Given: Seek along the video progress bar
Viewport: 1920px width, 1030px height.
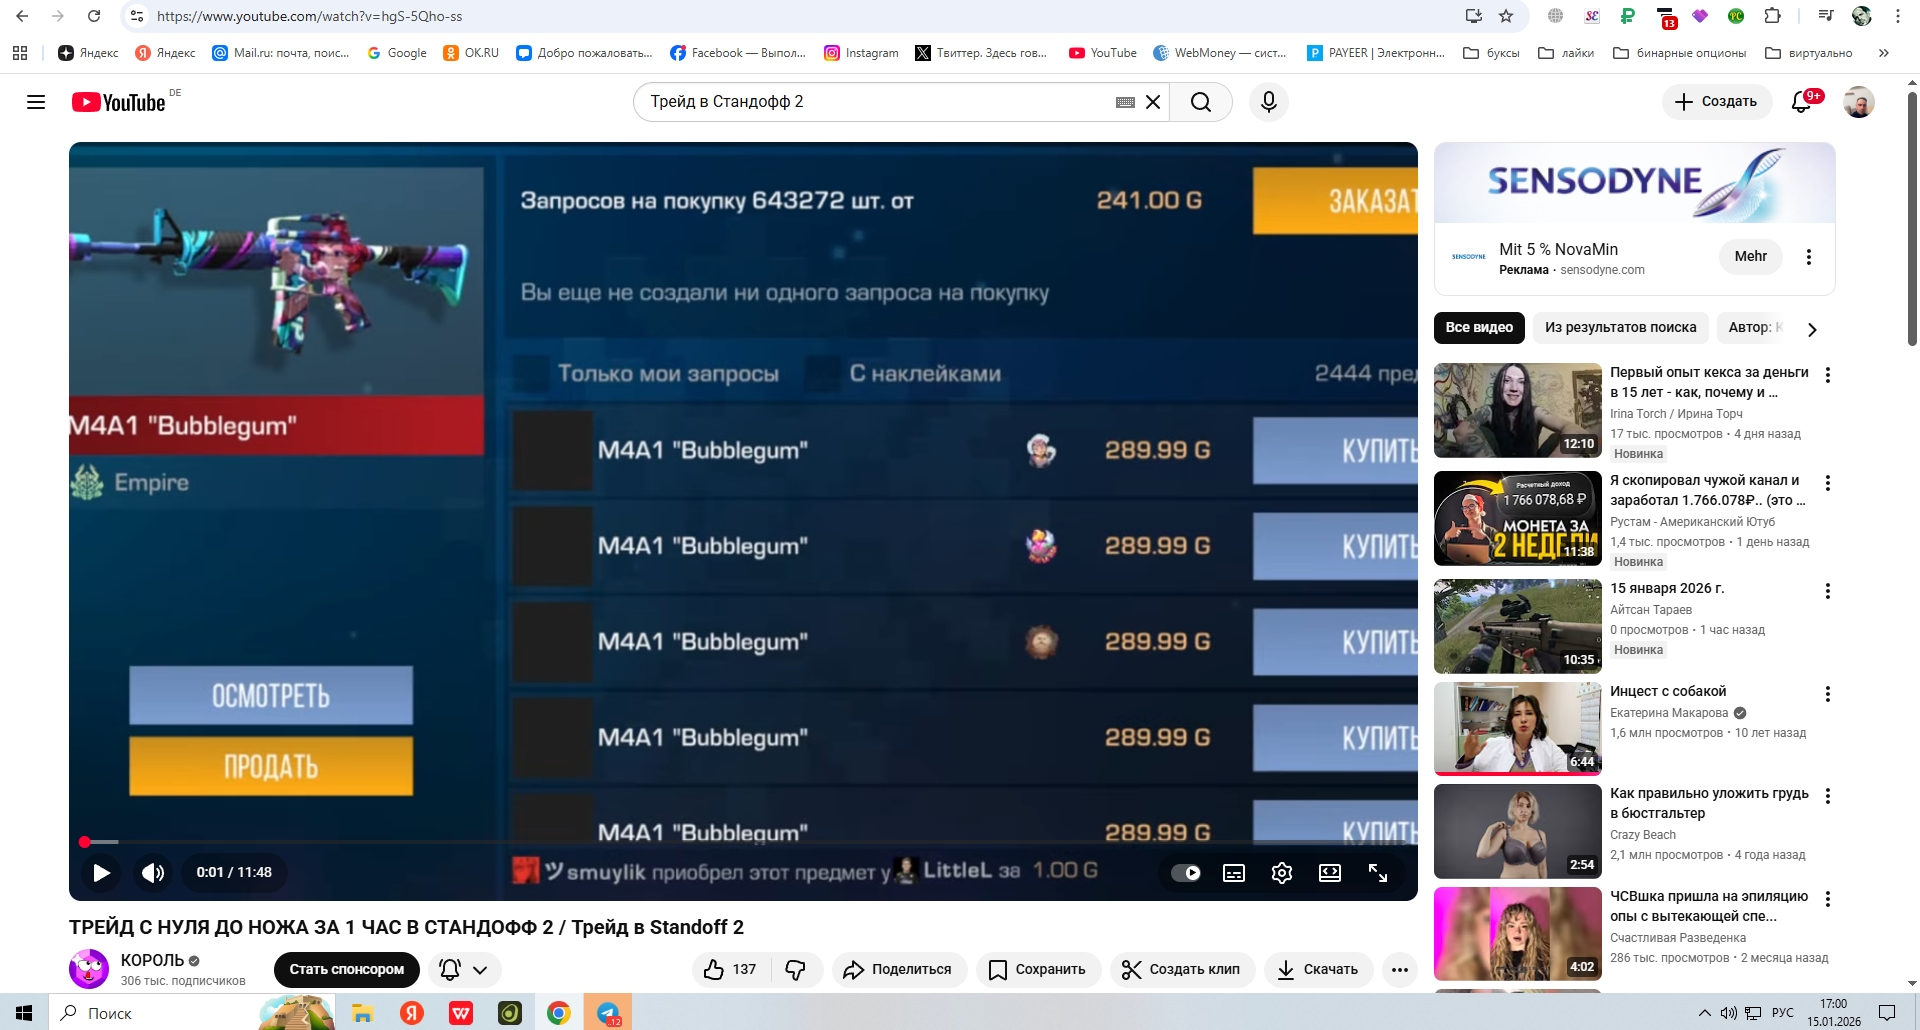Looking at the screenshot, I should click(743, 842).
